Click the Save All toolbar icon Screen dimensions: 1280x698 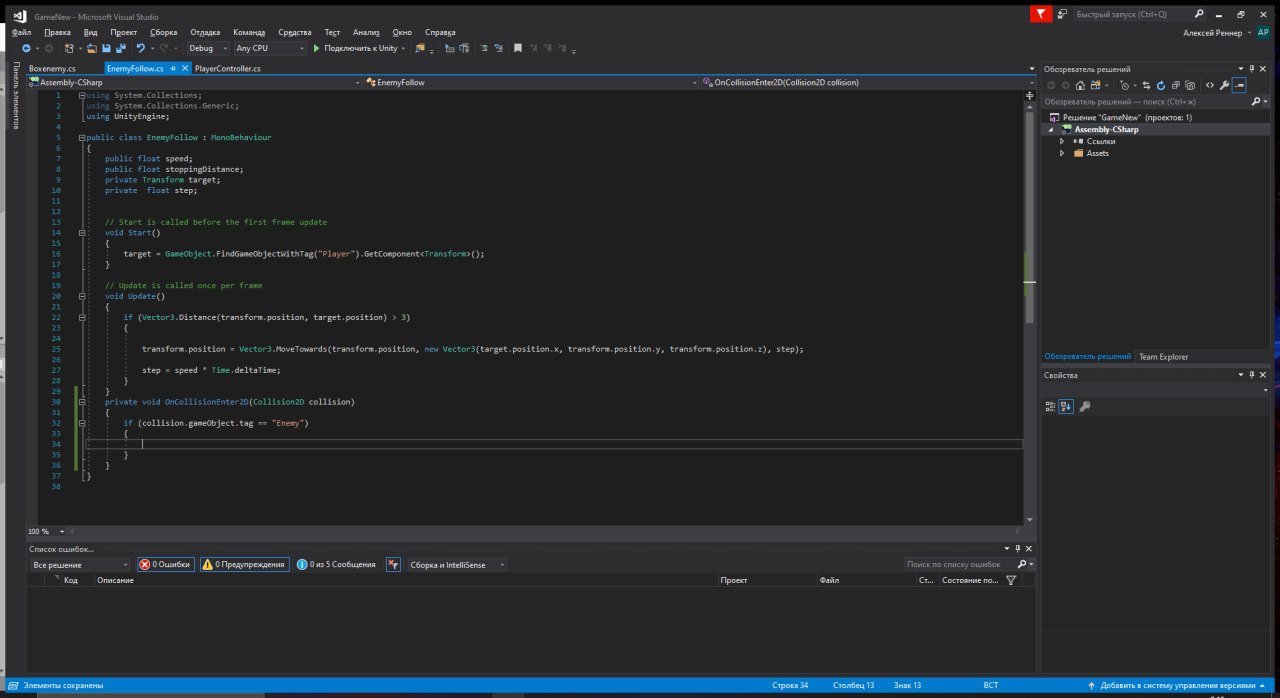(120, 48)
